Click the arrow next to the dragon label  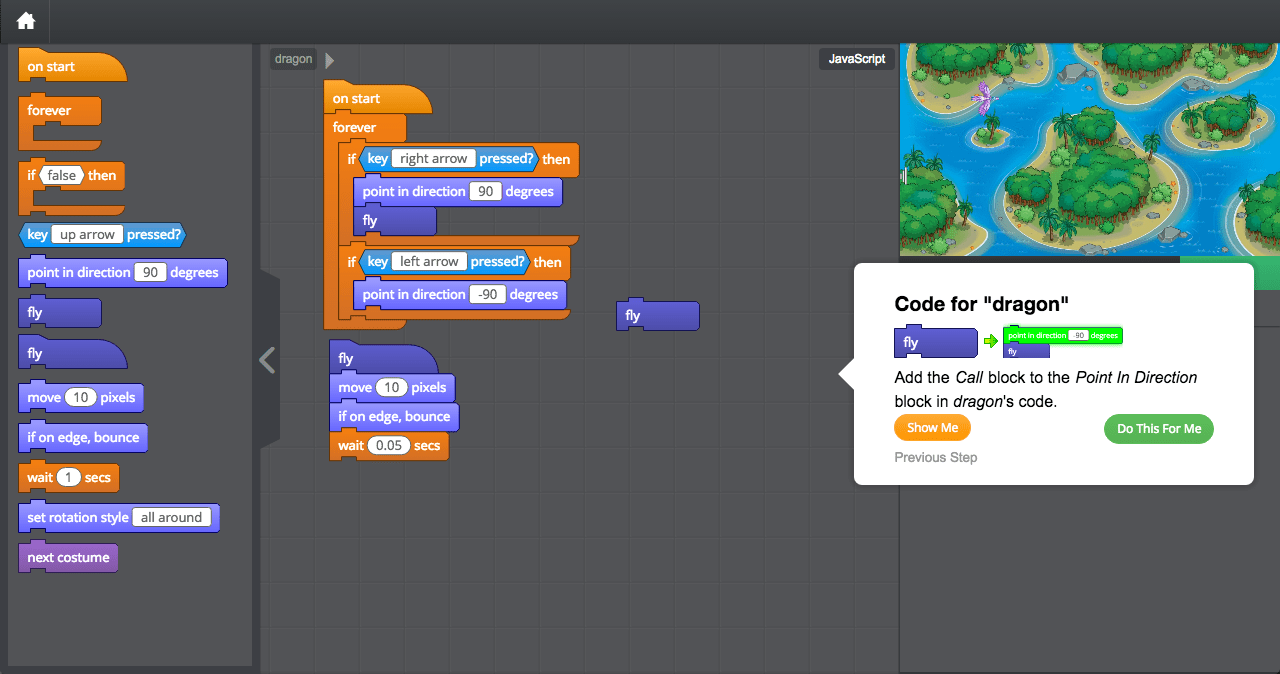click(330, 60)
